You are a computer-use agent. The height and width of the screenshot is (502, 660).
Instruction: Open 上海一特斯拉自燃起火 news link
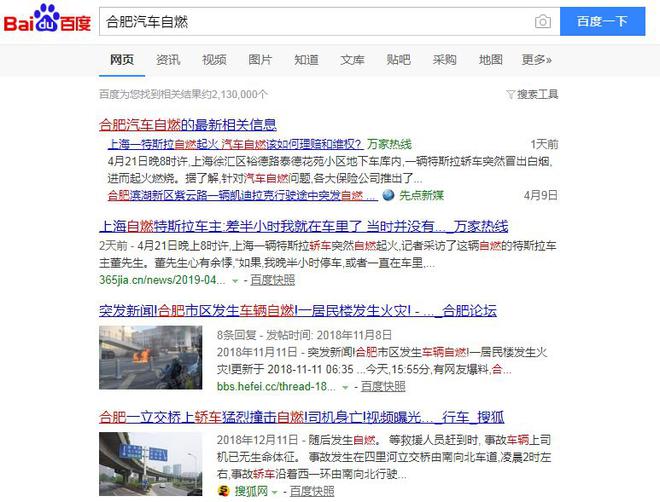pos(235,144)
